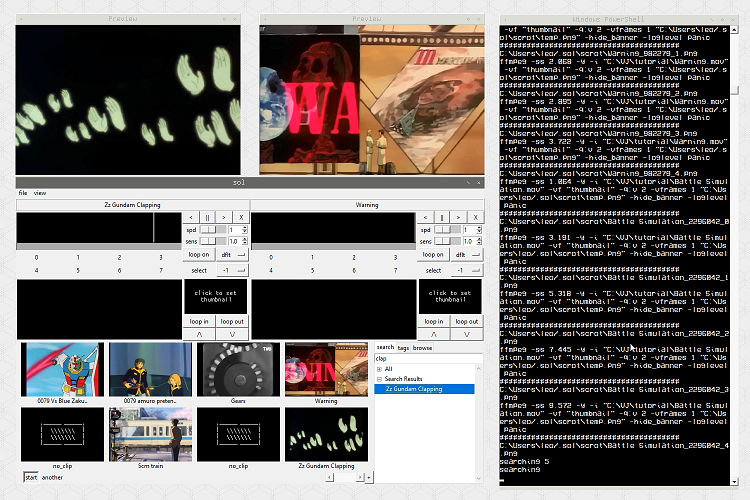Add a collection with the plus button
The height and width of the screenshot is (500, 750).
pyautogui.click(x=368, y=477)
